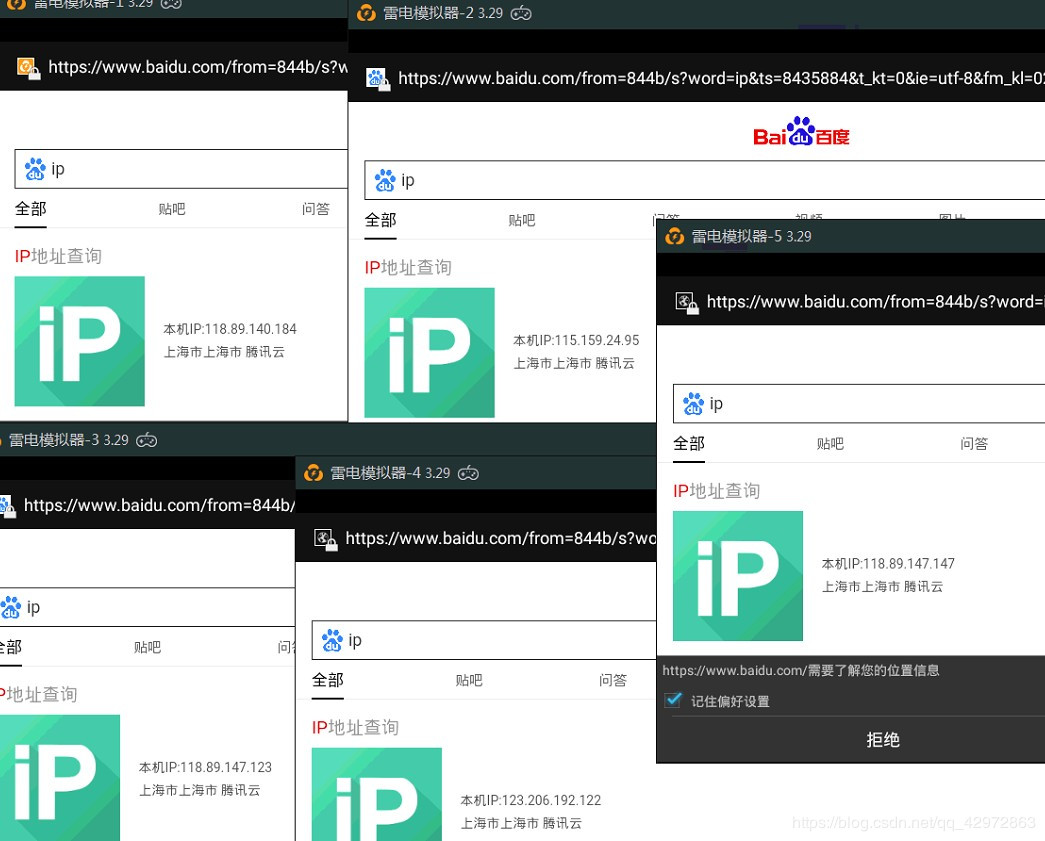The width and height of the screenshot is (1045, 841).
Task: Click the Baidu 百度 logo in 雷电模拟器-2
Action: [801, 132]
